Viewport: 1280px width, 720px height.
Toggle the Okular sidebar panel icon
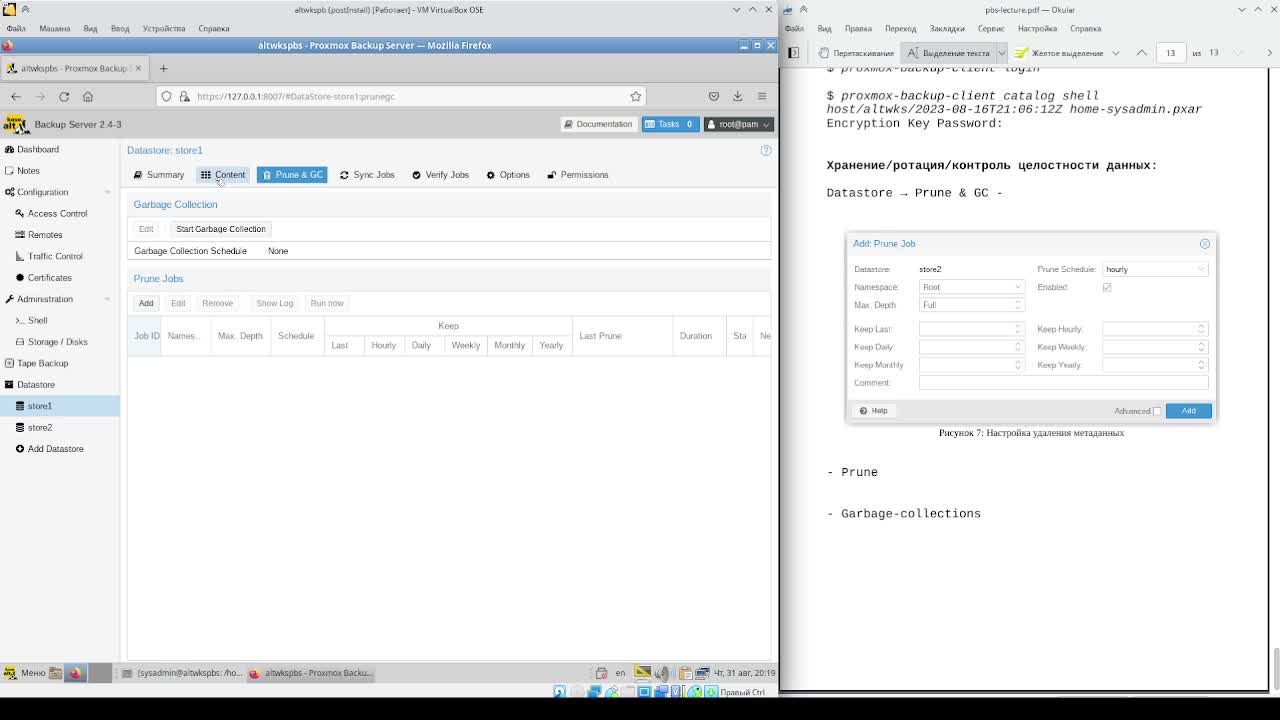(x=793, y=53)
